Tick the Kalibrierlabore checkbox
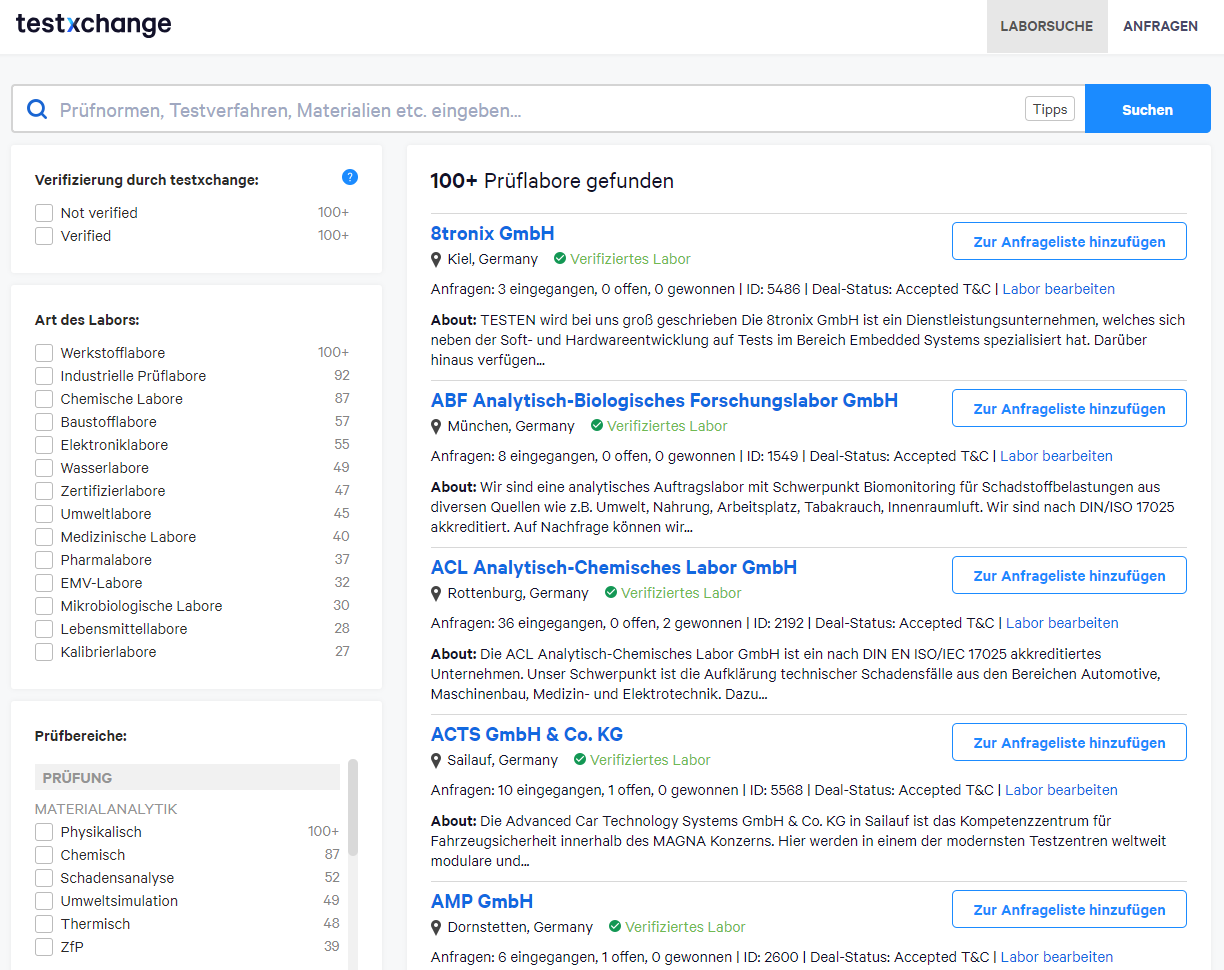The width and height of the screenshot is (1224, 970). tap(44, 652)
